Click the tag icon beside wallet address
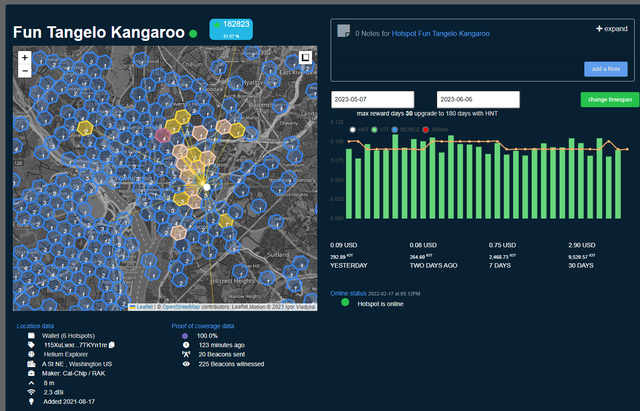 [31, 345]
